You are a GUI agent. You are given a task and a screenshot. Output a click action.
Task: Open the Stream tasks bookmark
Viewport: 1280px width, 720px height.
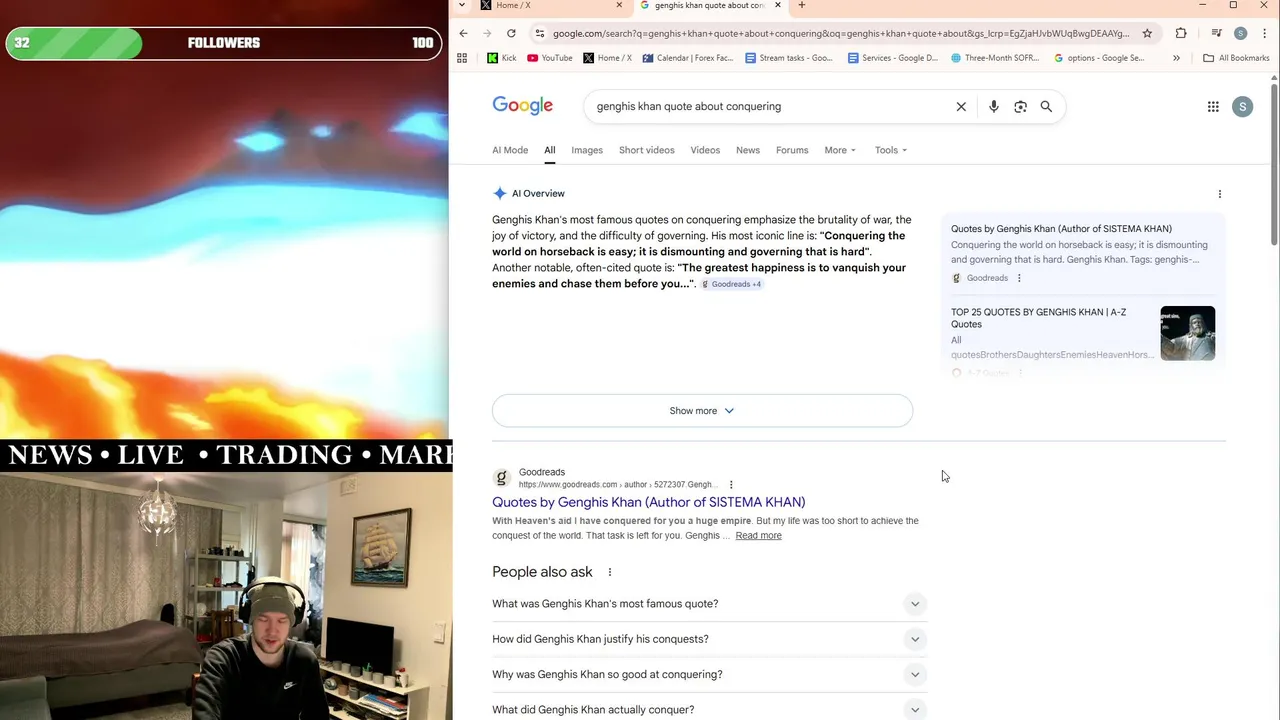tap(789, 58)
